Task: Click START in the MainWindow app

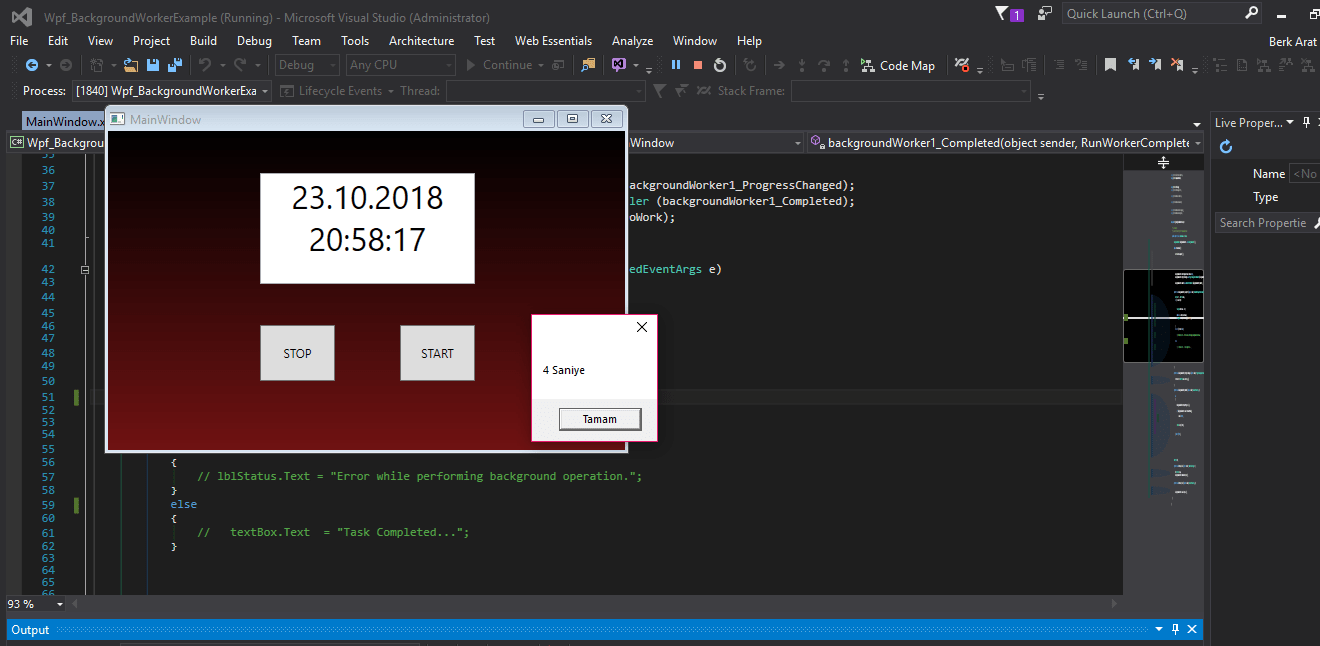Action: point(437,353)
